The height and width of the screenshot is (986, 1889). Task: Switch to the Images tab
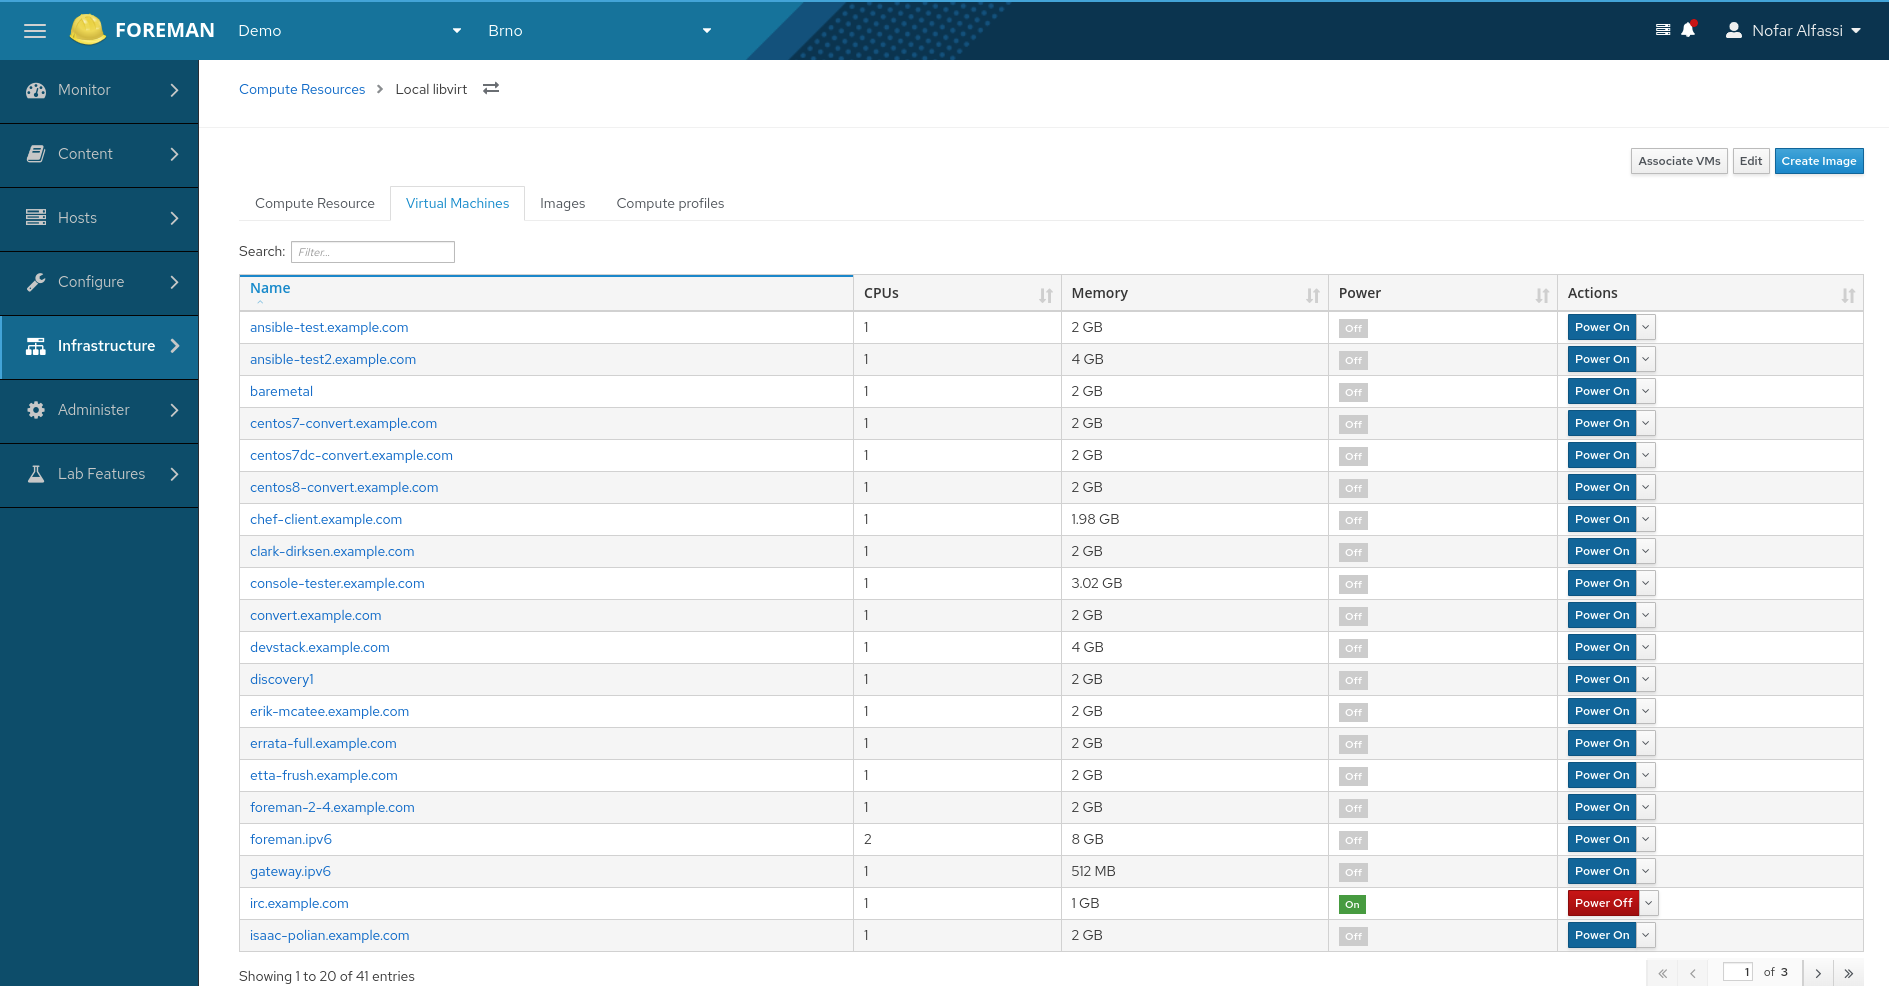(x=563, y=203)
